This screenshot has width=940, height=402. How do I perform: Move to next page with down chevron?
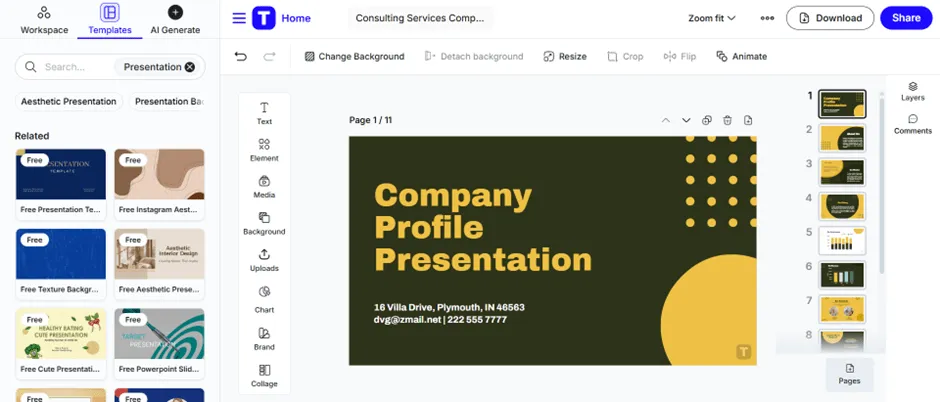[686, 120]
